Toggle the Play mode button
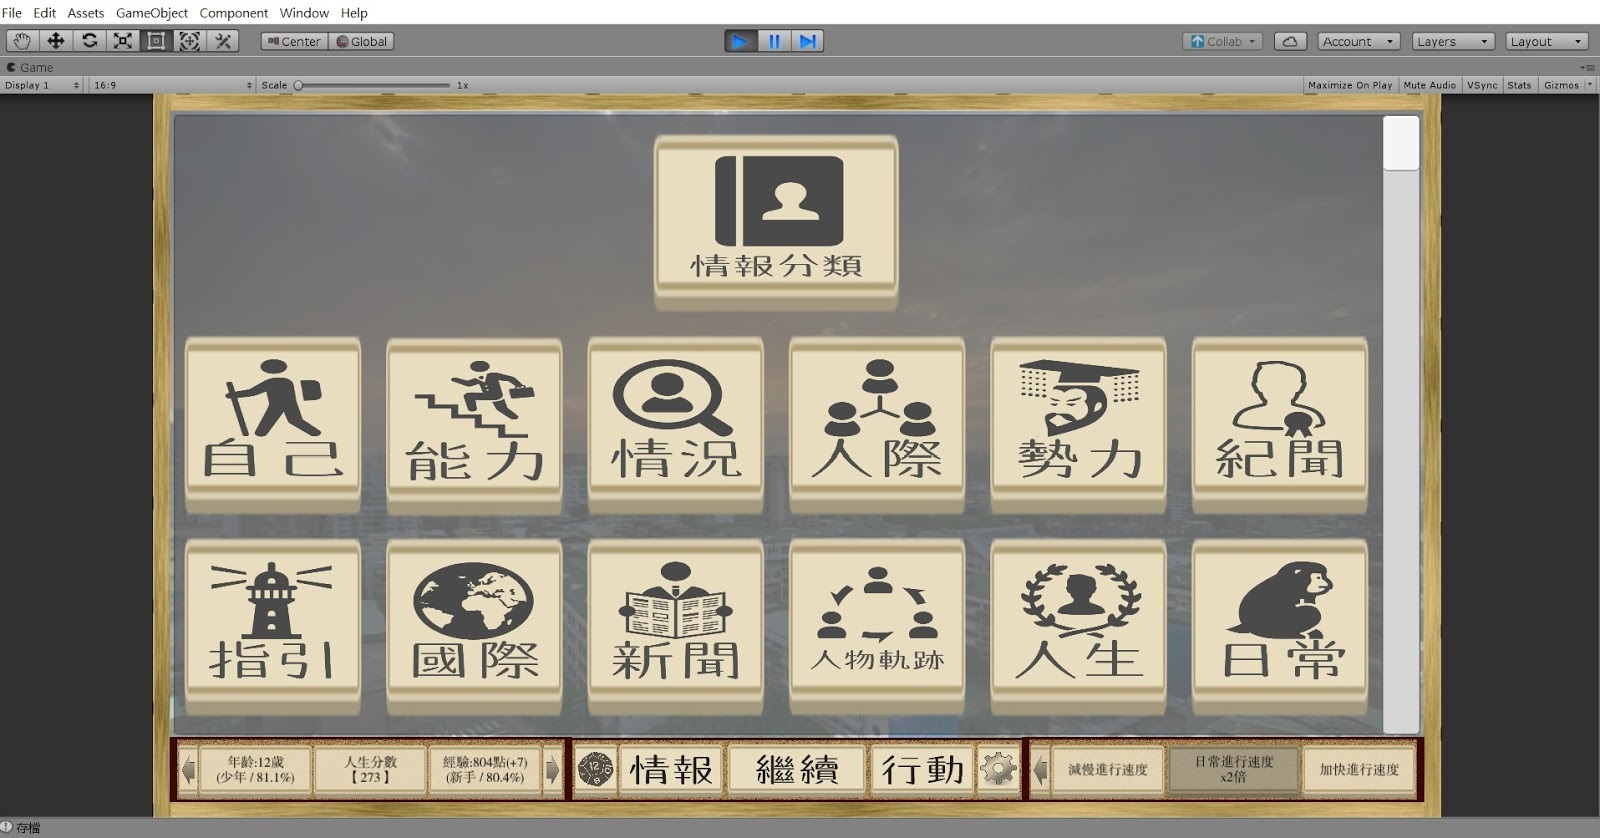 coord(740,41)
